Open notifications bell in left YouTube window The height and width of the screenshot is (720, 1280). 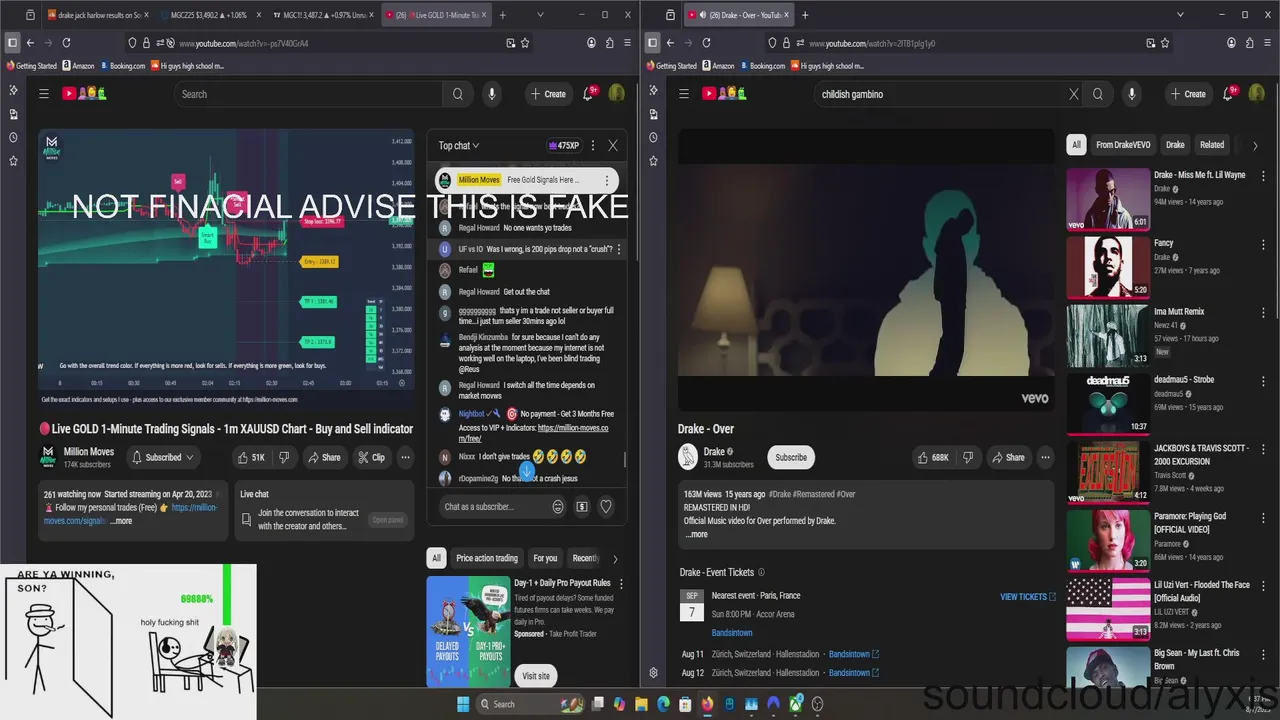[x=590, y=94]
